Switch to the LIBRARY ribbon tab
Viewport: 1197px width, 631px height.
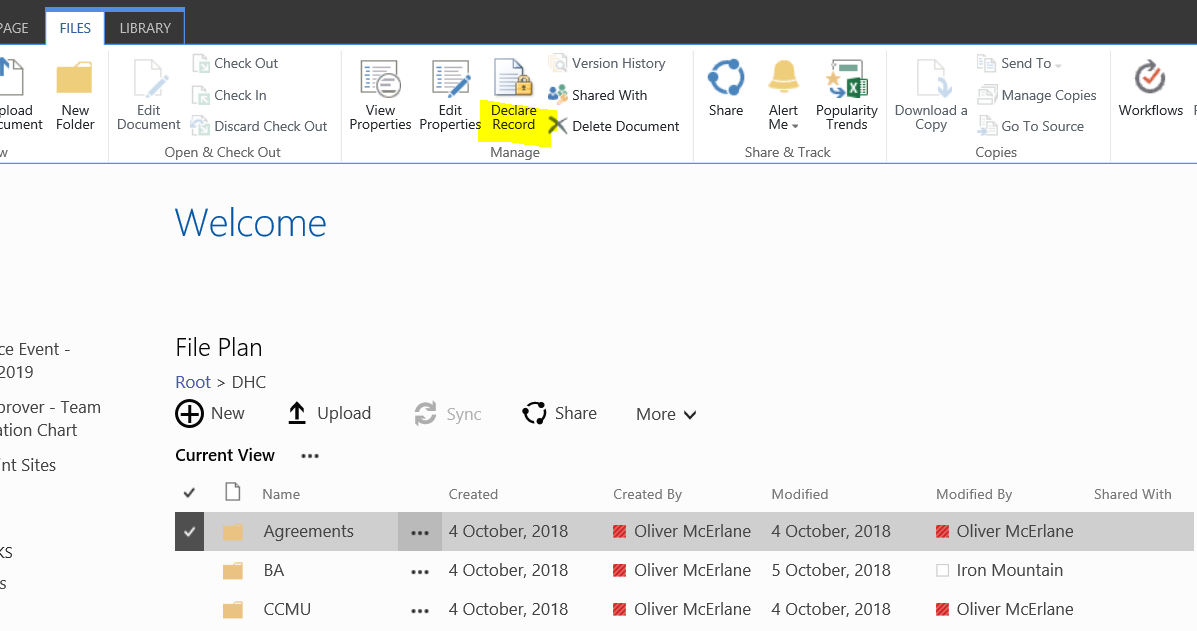tap(145, 28)
